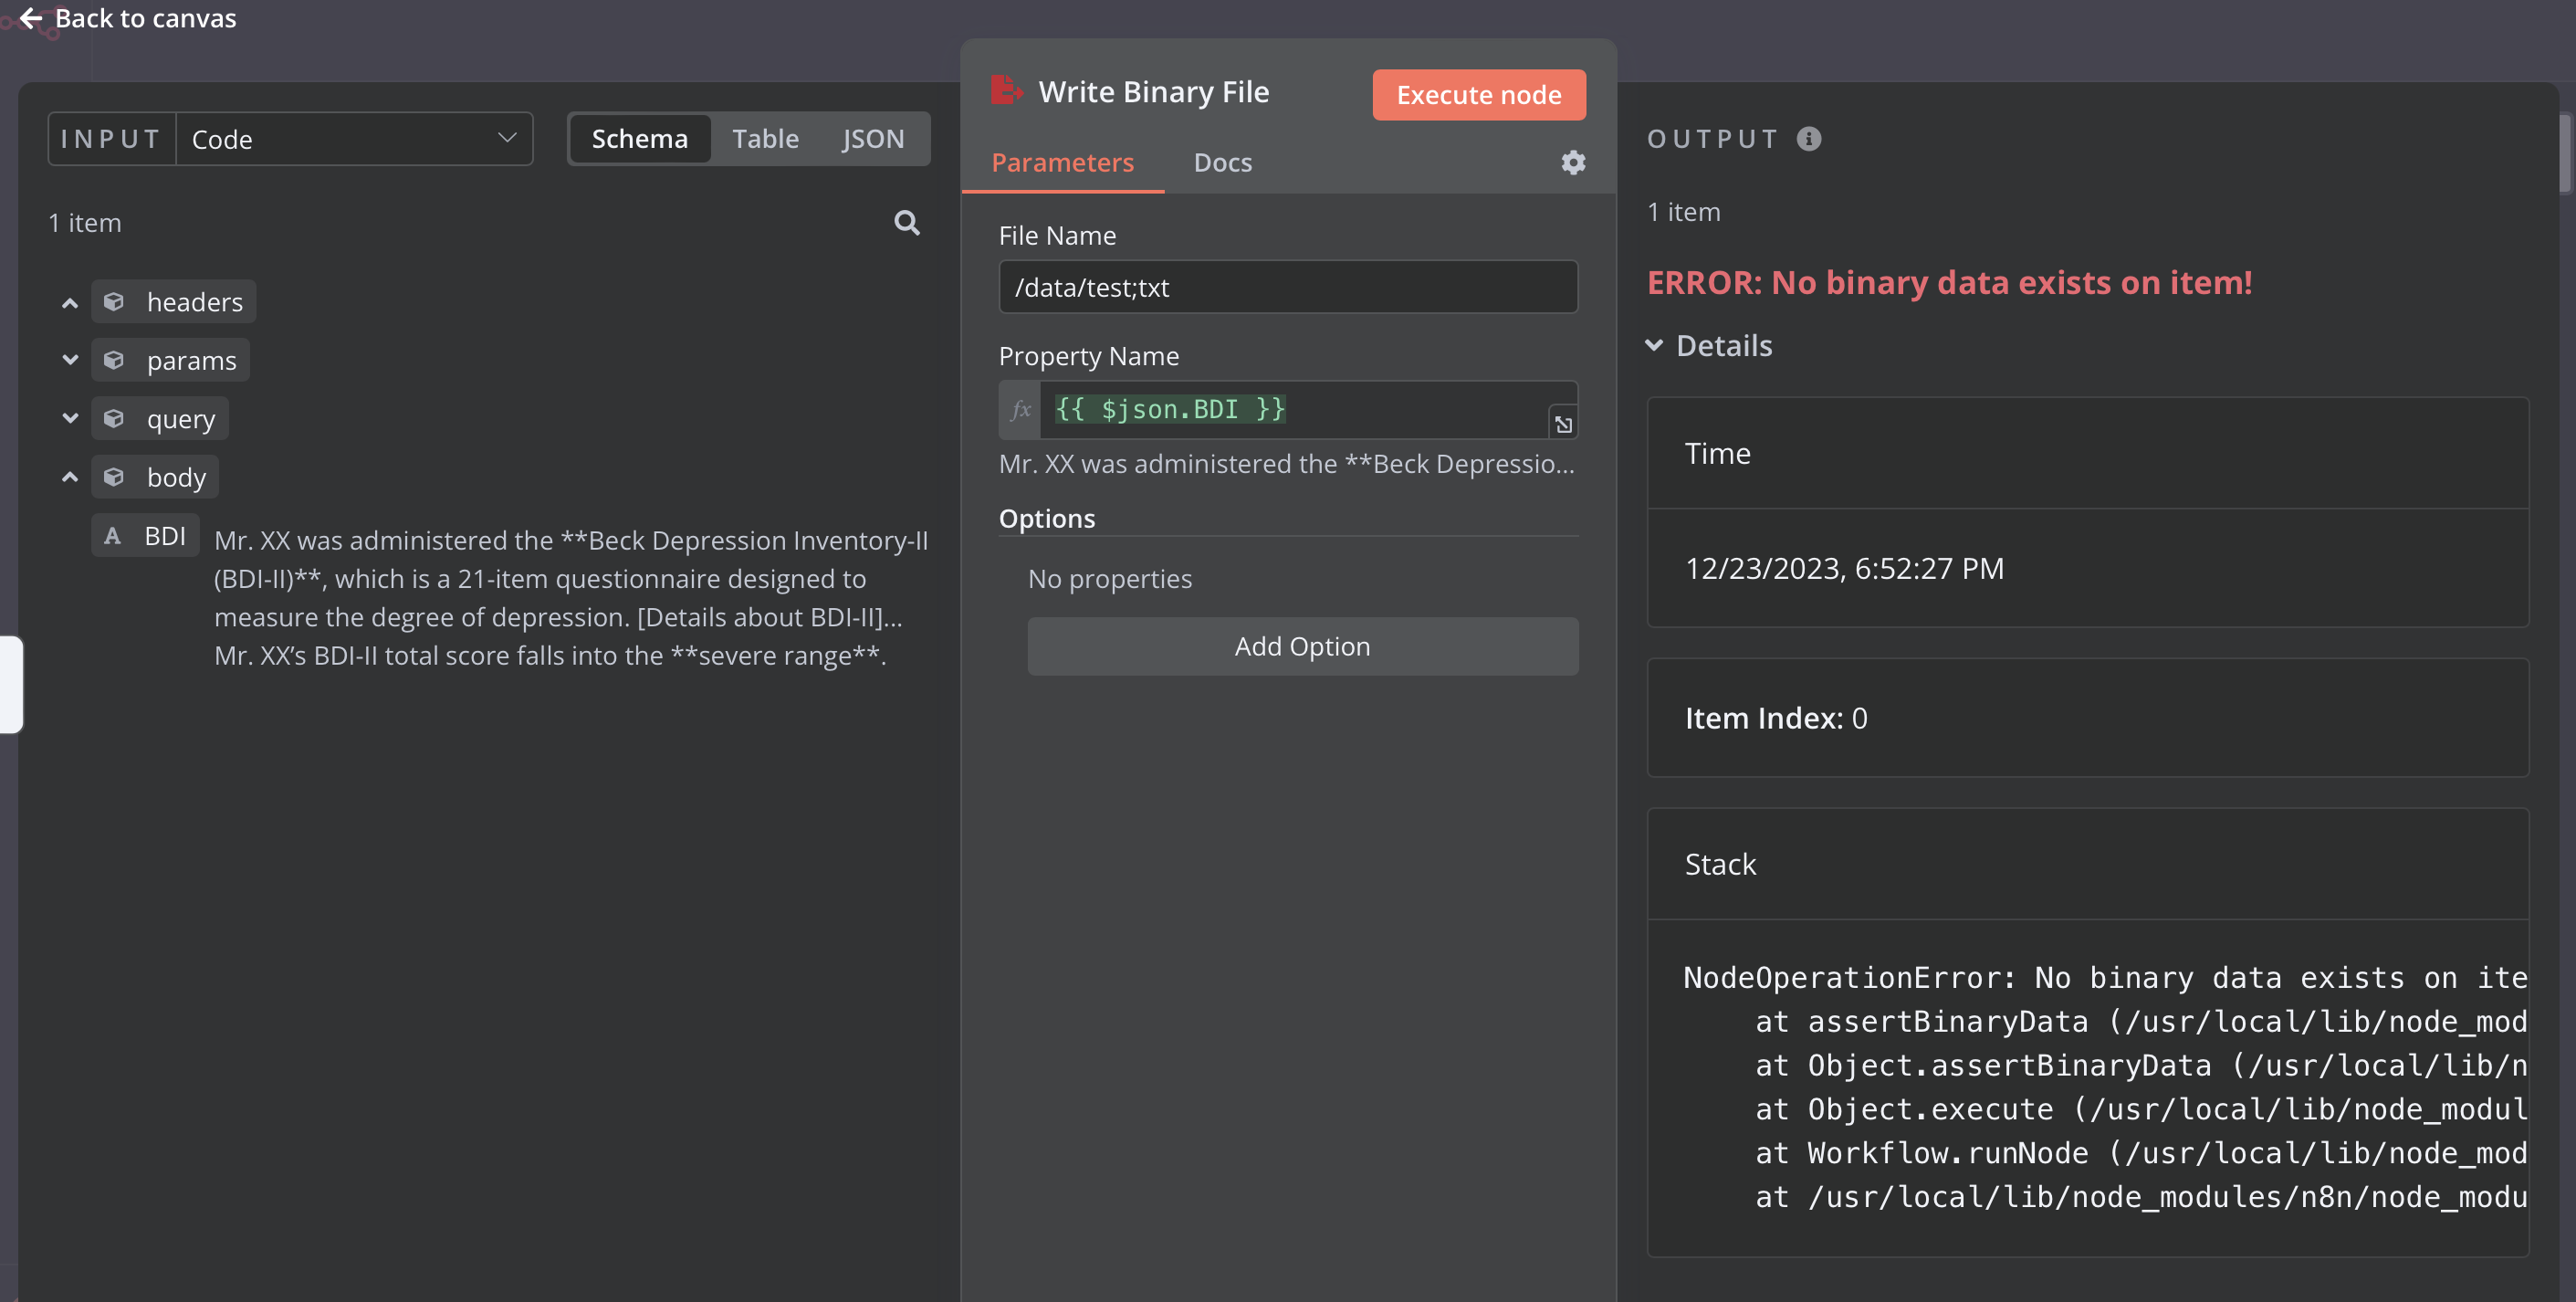The image size is (2576, 1302).
Task: Switch input view to Table
Action: 765,138
